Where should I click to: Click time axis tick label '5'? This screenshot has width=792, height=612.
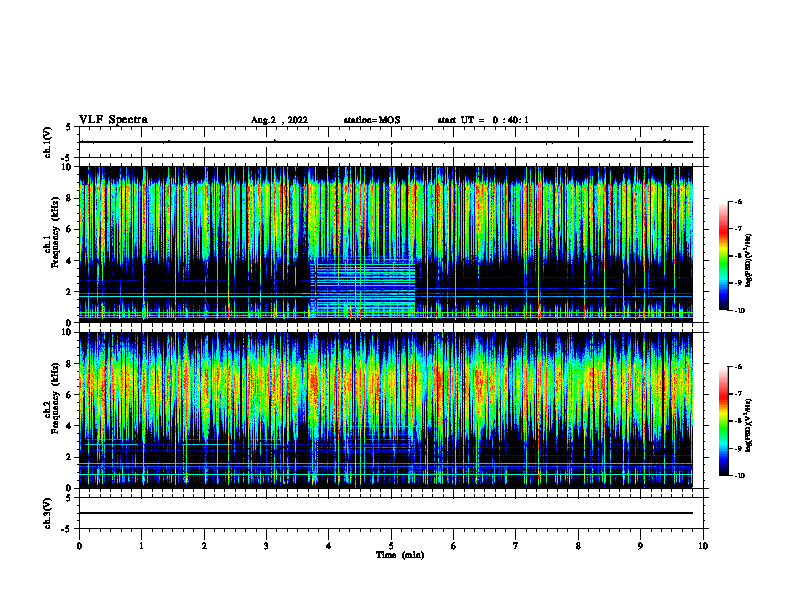(x=391, y=546)
